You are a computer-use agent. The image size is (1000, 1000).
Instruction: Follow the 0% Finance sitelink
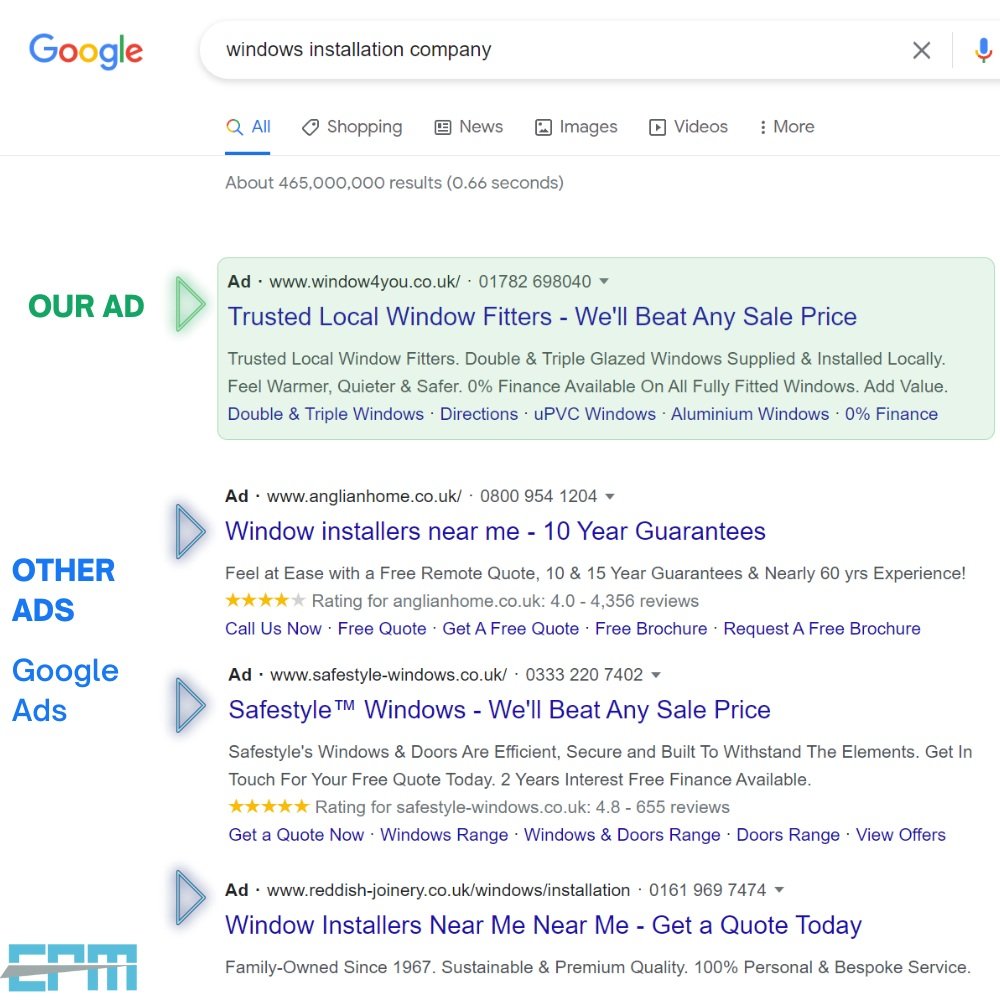(891, 414)
